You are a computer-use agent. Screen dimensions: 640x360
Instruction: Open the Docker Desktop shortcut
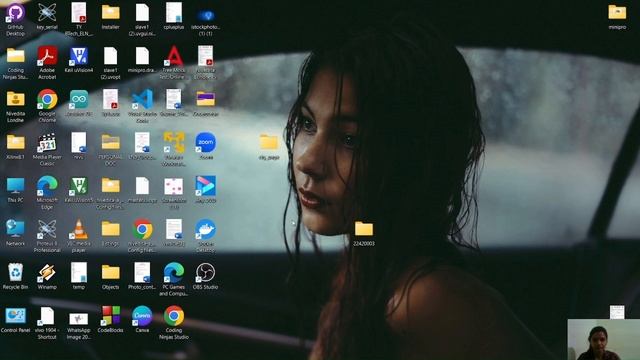click(x=206, y=229)
